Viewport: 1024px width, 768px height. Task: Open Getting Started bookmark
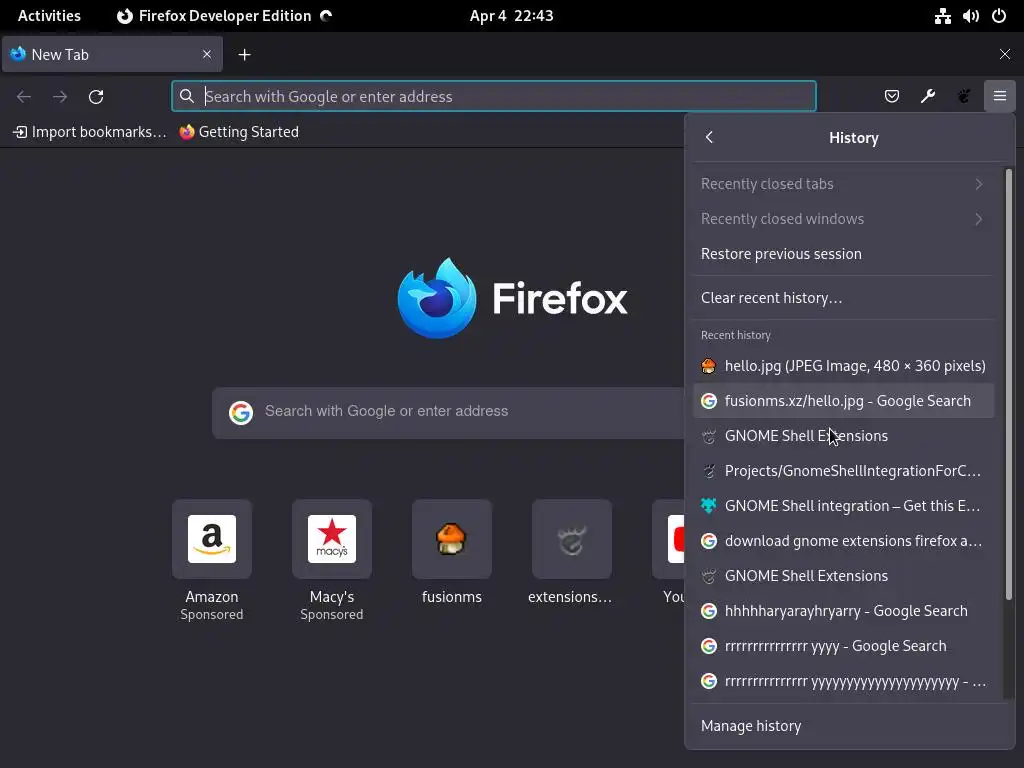(239, 132)
